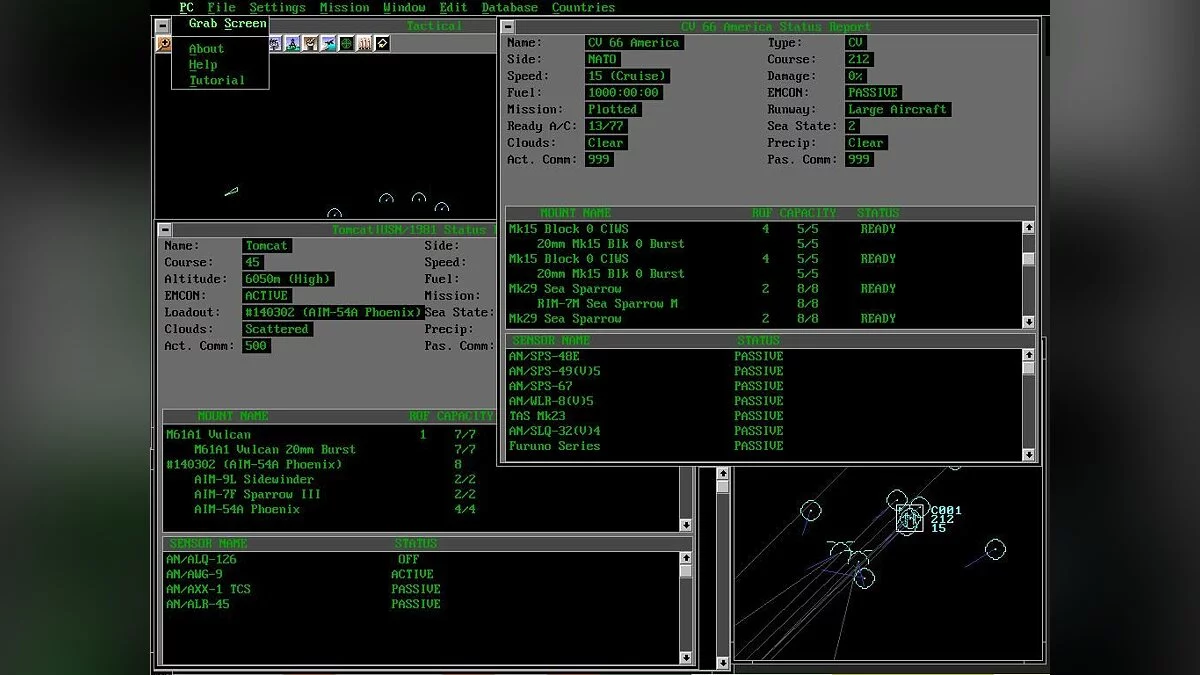Select the dividers range-and-bearing toolbar icon
The image size is (1200, 675).
[x=293, y=44]
